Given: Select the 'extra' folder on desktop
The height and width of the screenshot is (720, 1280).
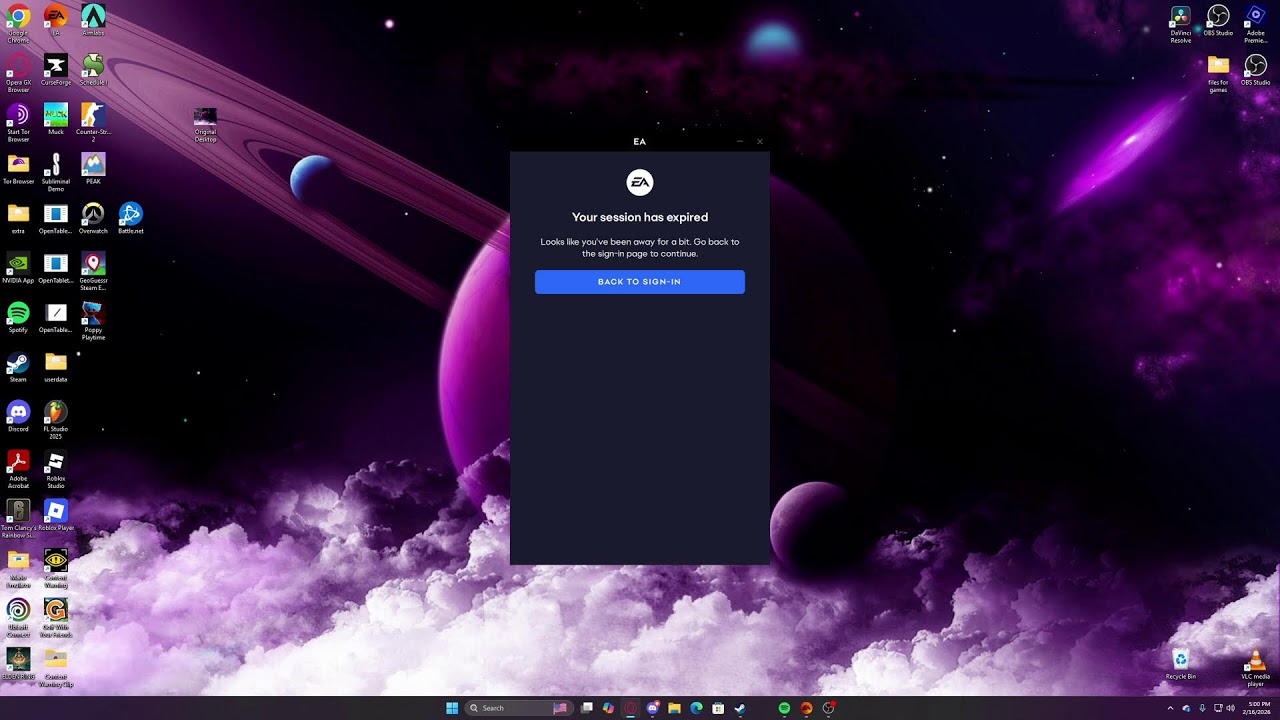Looking at the screenshot, I should (18, 218).
